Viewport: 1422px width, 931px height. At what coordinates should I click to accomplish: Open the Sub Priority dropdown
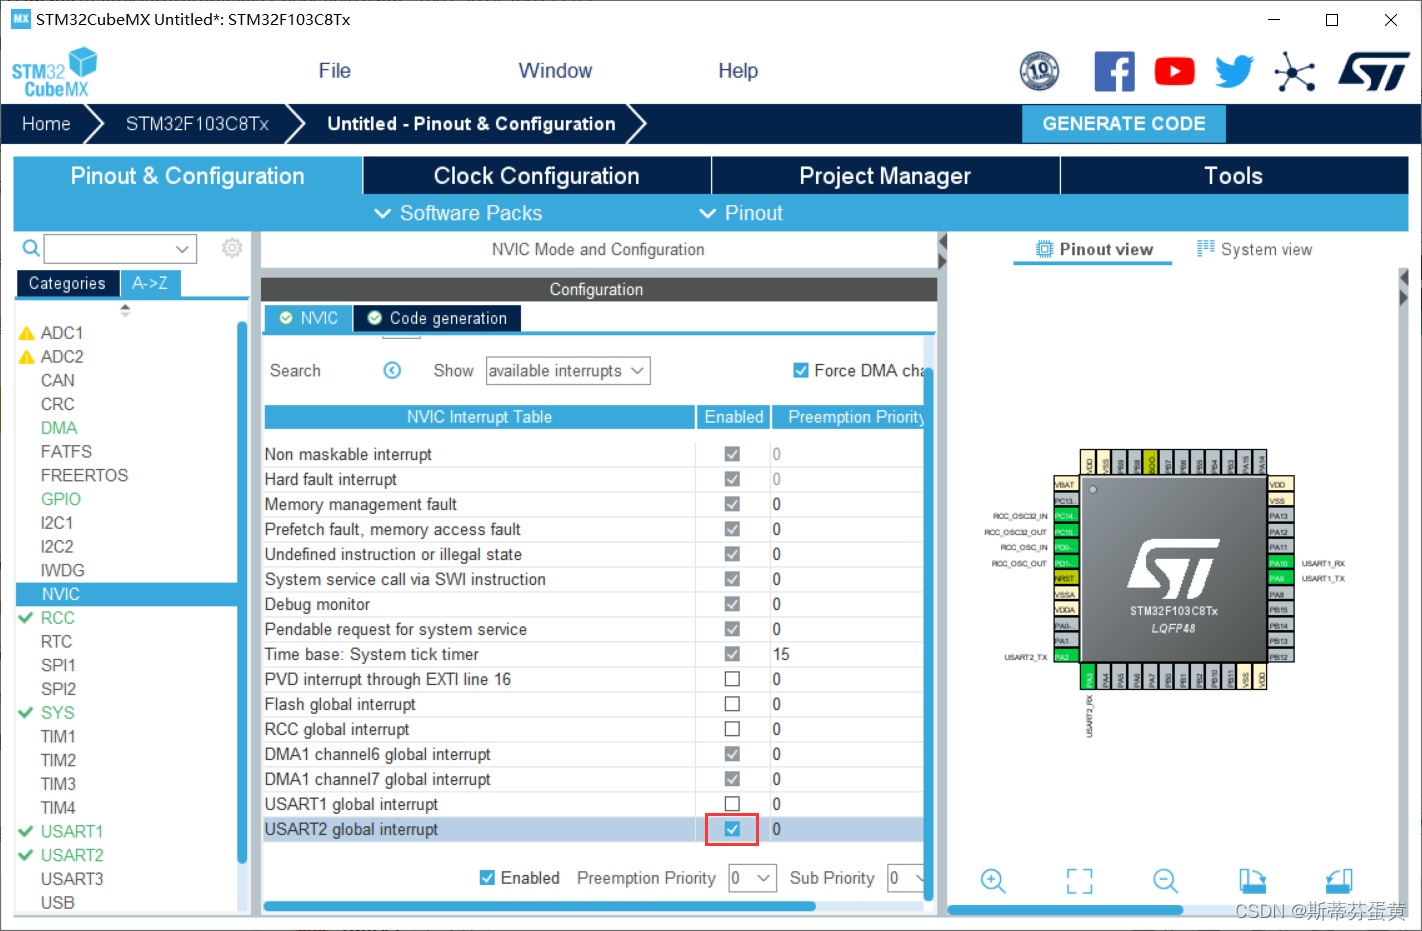point(905,878)
